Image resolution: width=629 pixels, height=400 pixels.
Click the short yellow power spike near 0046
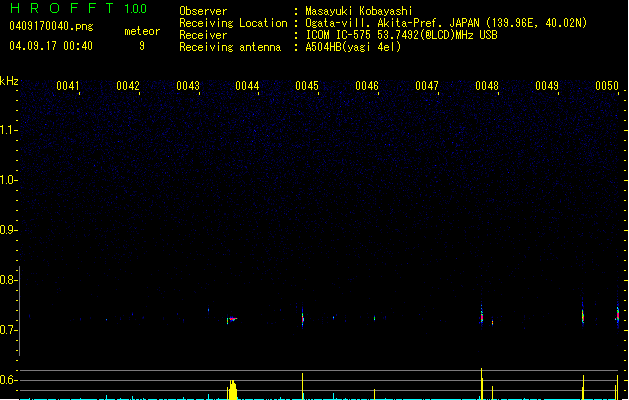(374, 394)
